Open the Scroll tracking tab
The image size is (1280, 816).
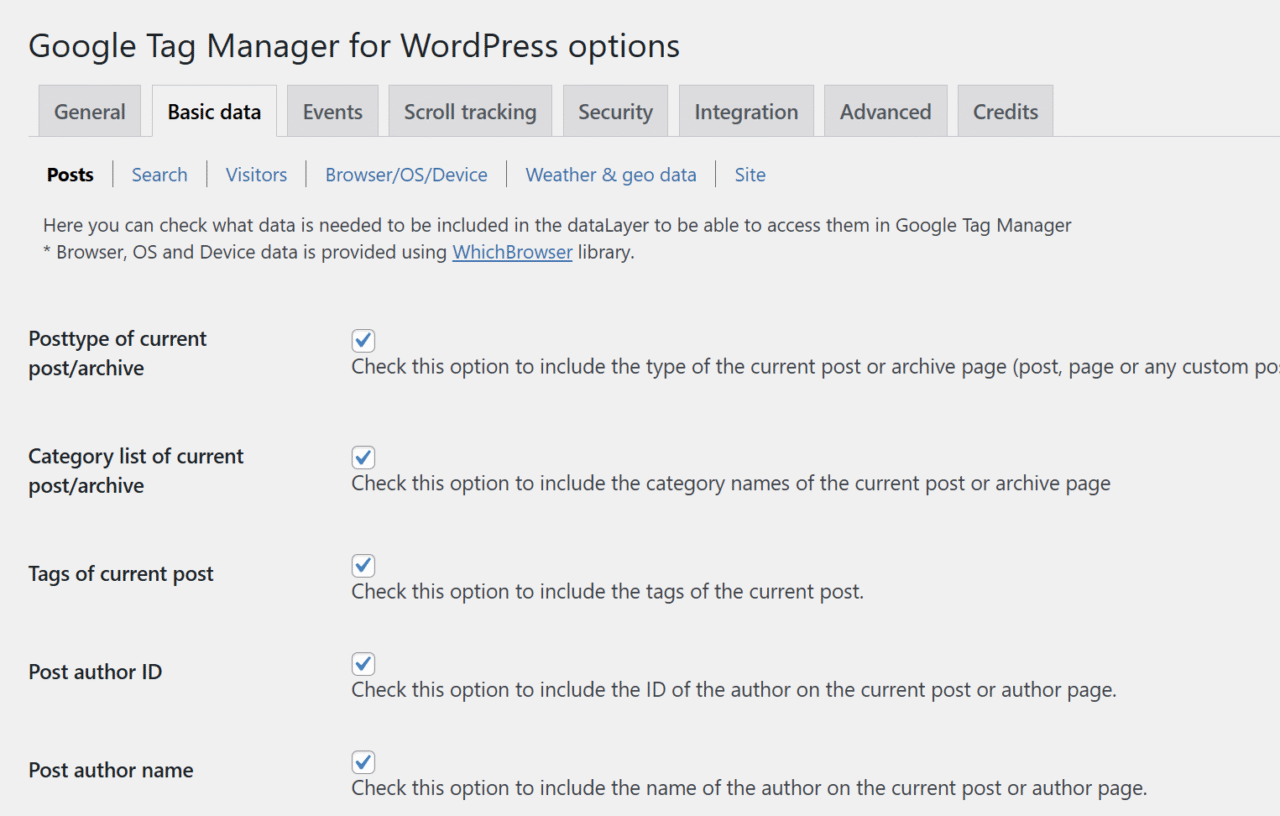[470, 111]
